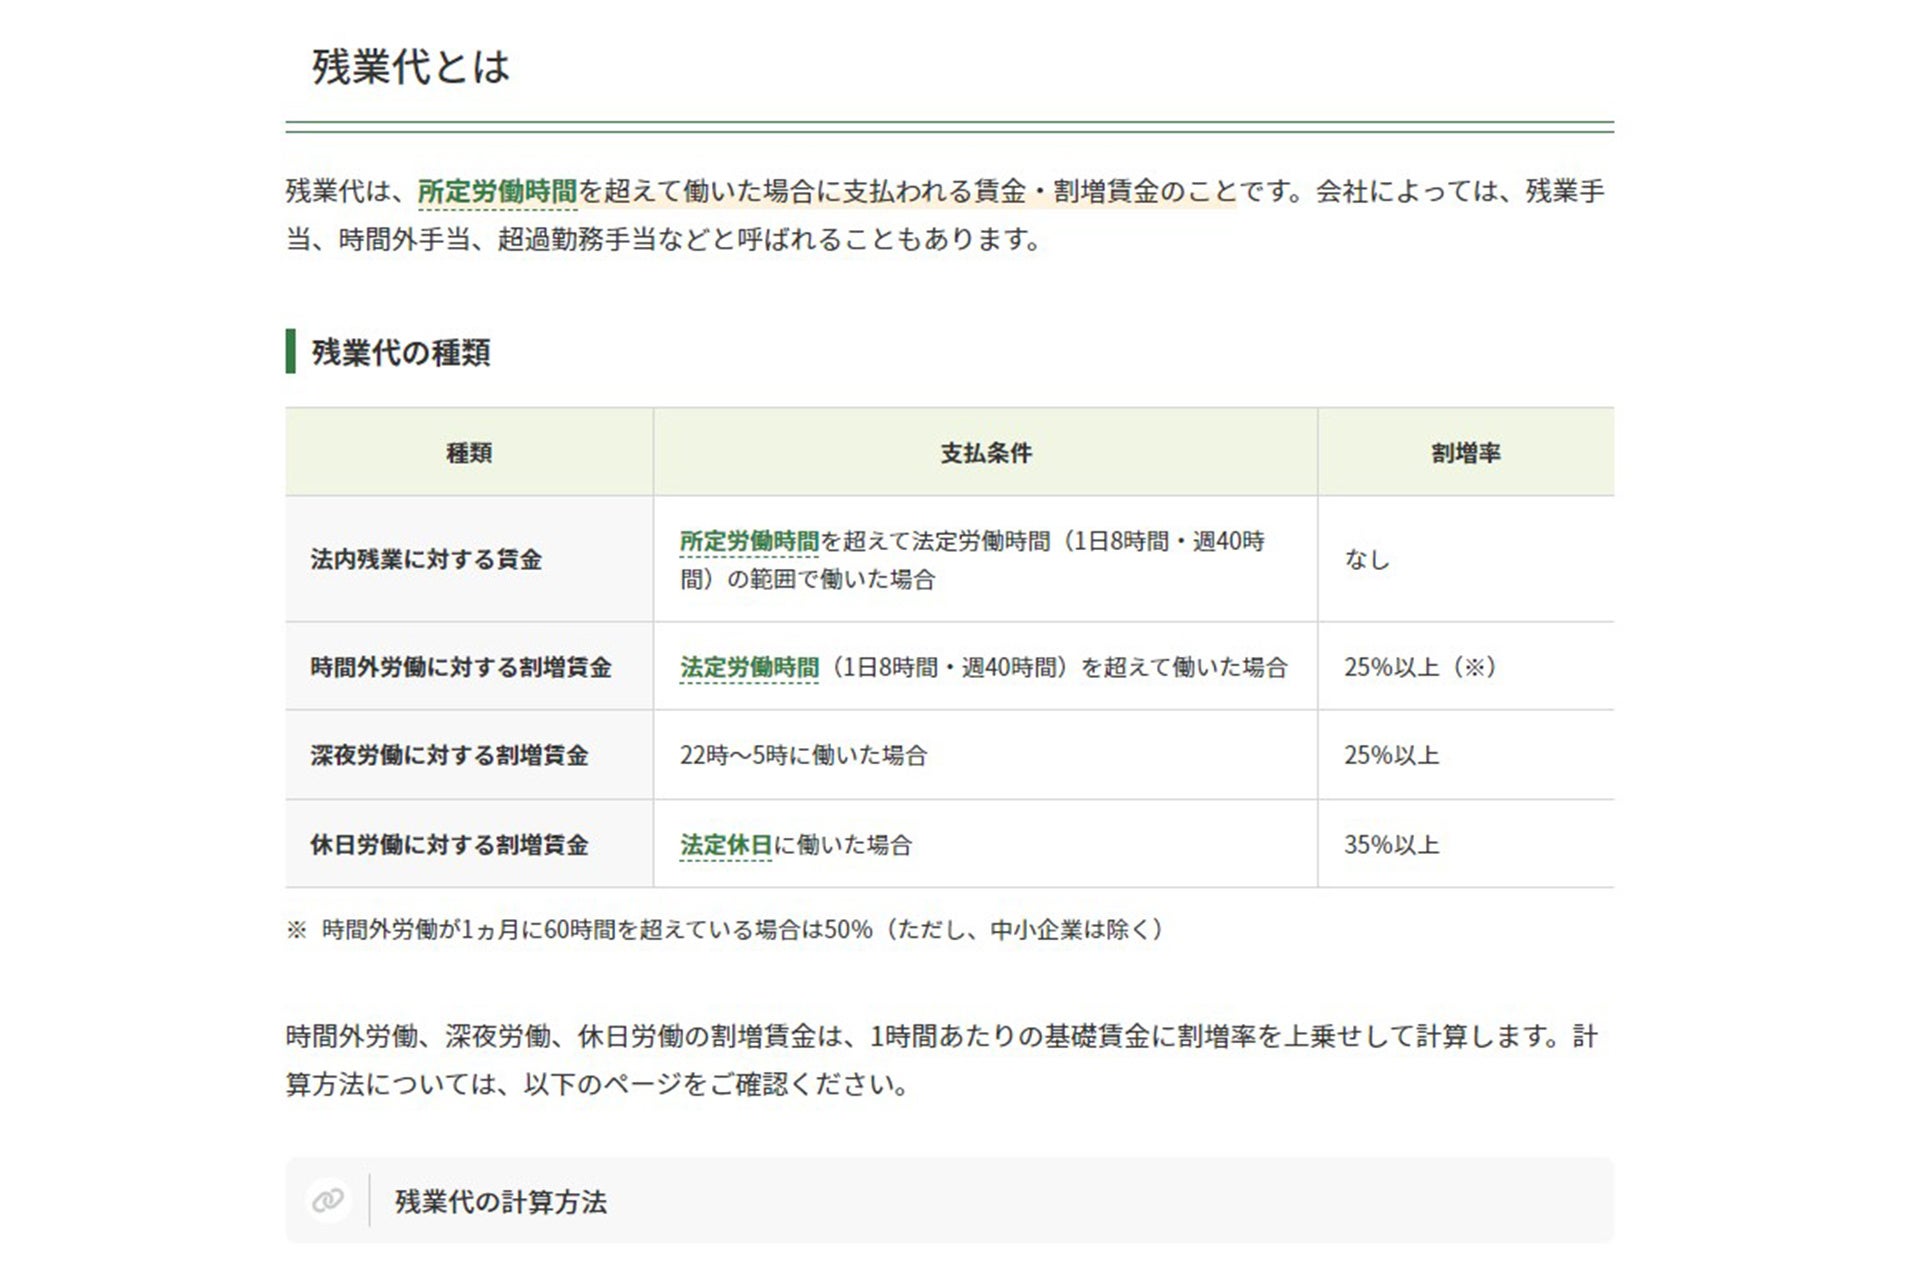Click the 法定休日 glossary link

coord(726,845)
